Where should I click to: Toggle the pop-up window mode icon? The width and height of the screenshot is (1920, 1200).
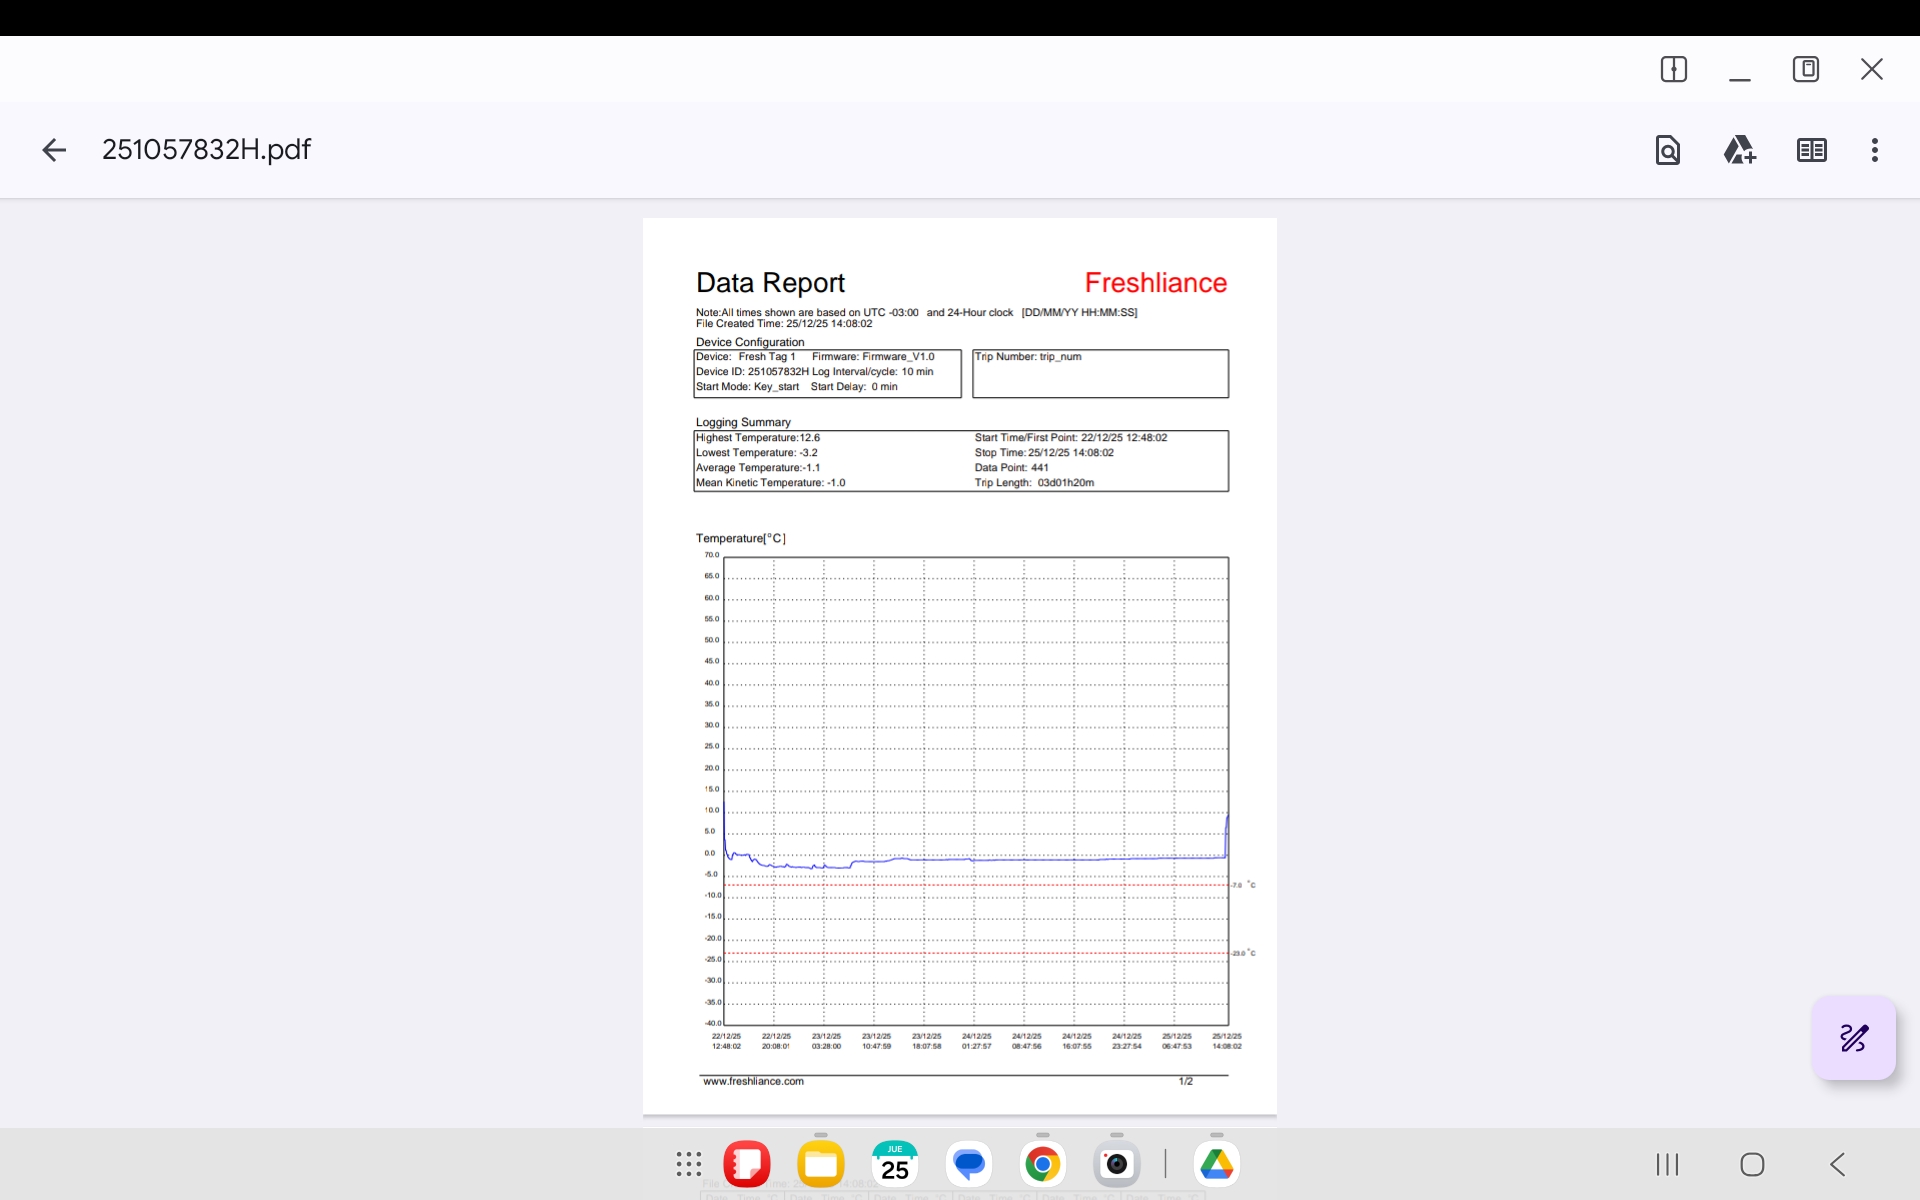1805,69
